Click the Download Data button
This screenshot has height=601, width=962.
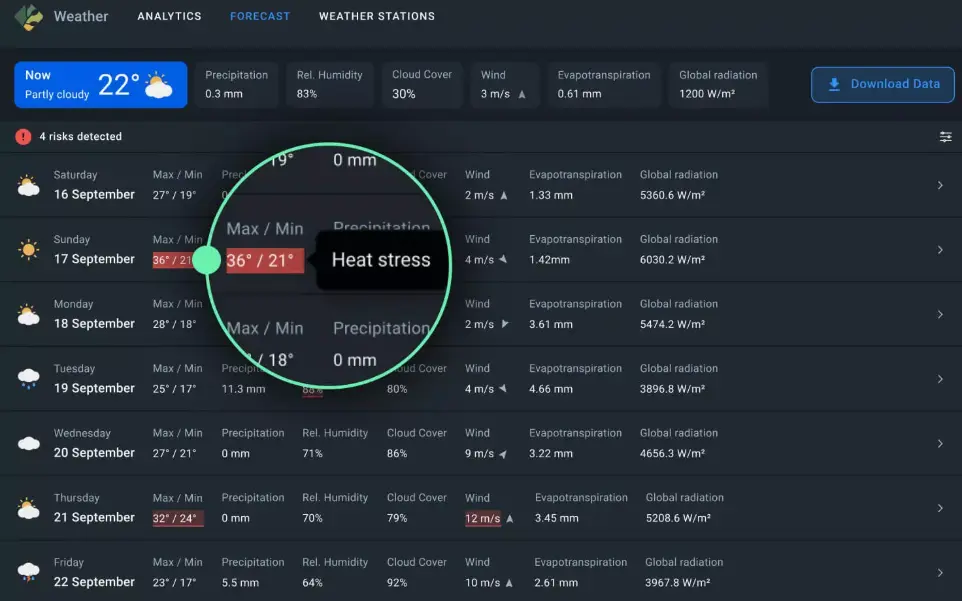883,85
